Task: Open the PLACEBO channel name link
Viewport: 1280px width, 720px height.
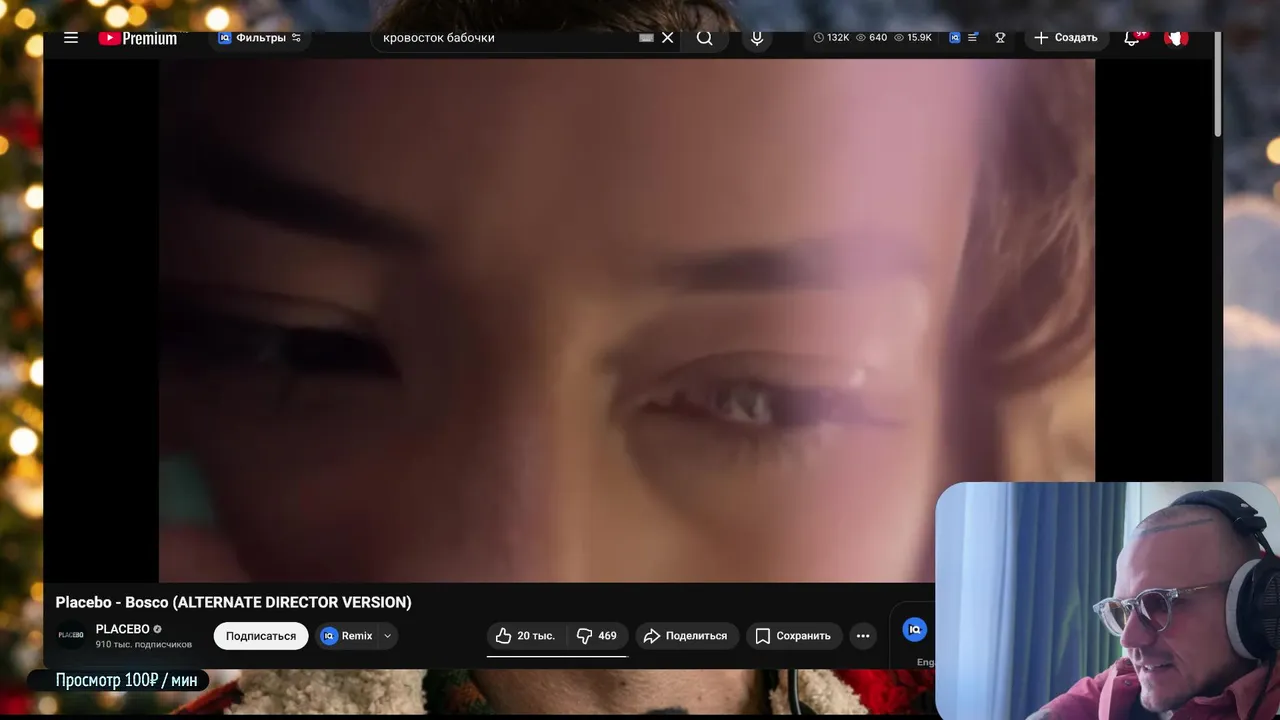Action: (x=122, y=629)
